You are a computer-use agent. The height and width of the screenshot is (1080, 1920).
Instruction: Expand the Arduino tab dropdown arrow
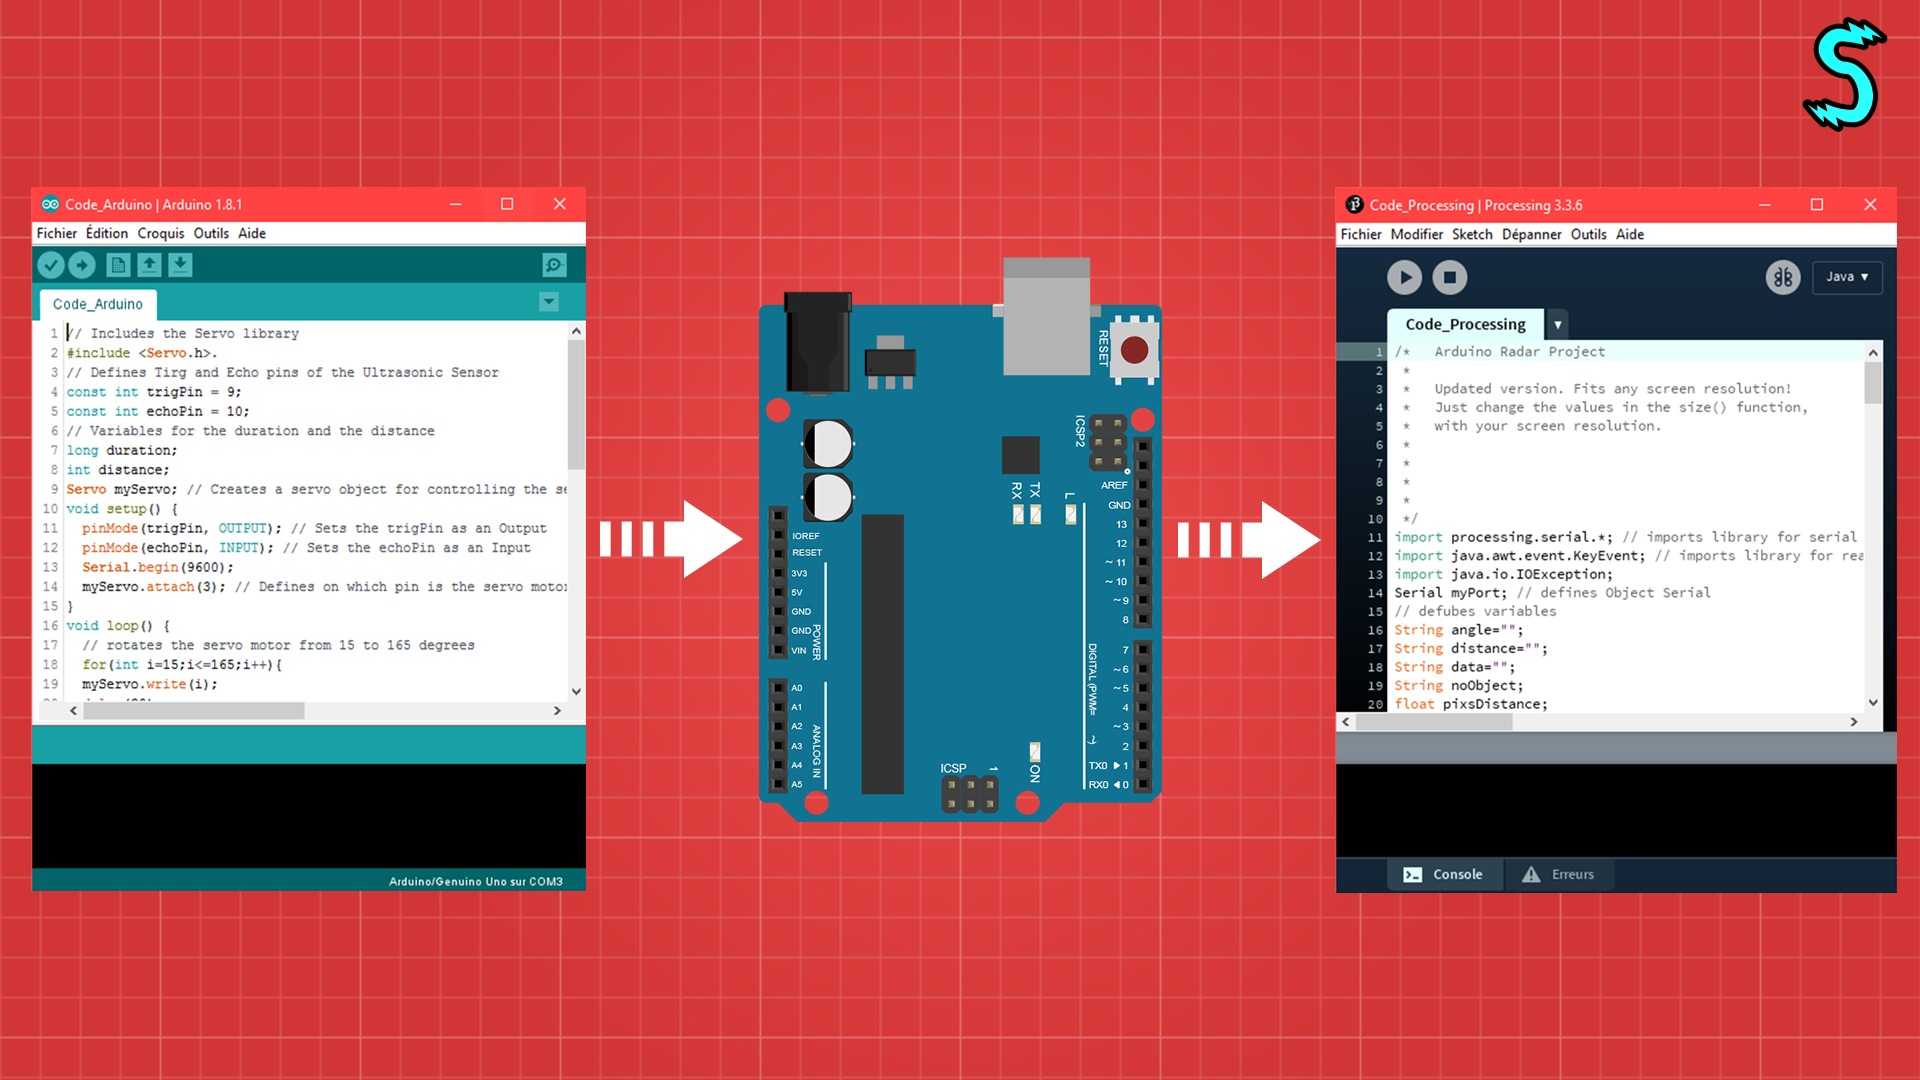pos(549,302)
